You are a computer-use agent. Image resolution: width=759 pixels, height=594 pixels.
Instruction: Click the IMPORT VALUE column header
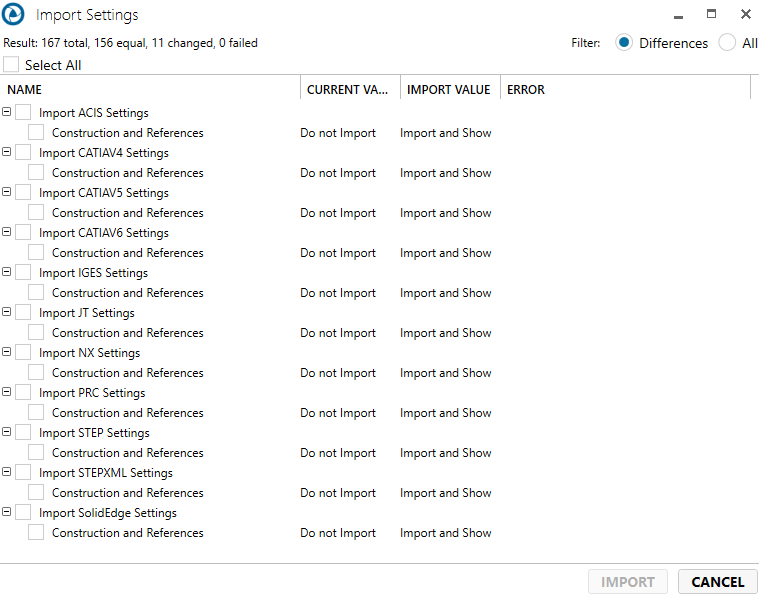click(448, 90)
